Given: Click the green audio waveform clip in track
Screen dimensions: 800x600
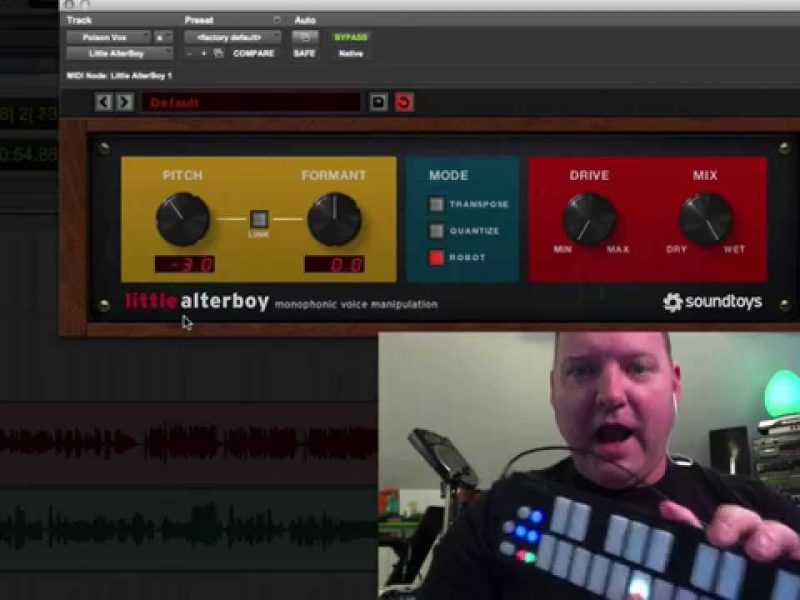Looking at the screenshot, I should tap(189, 529).
